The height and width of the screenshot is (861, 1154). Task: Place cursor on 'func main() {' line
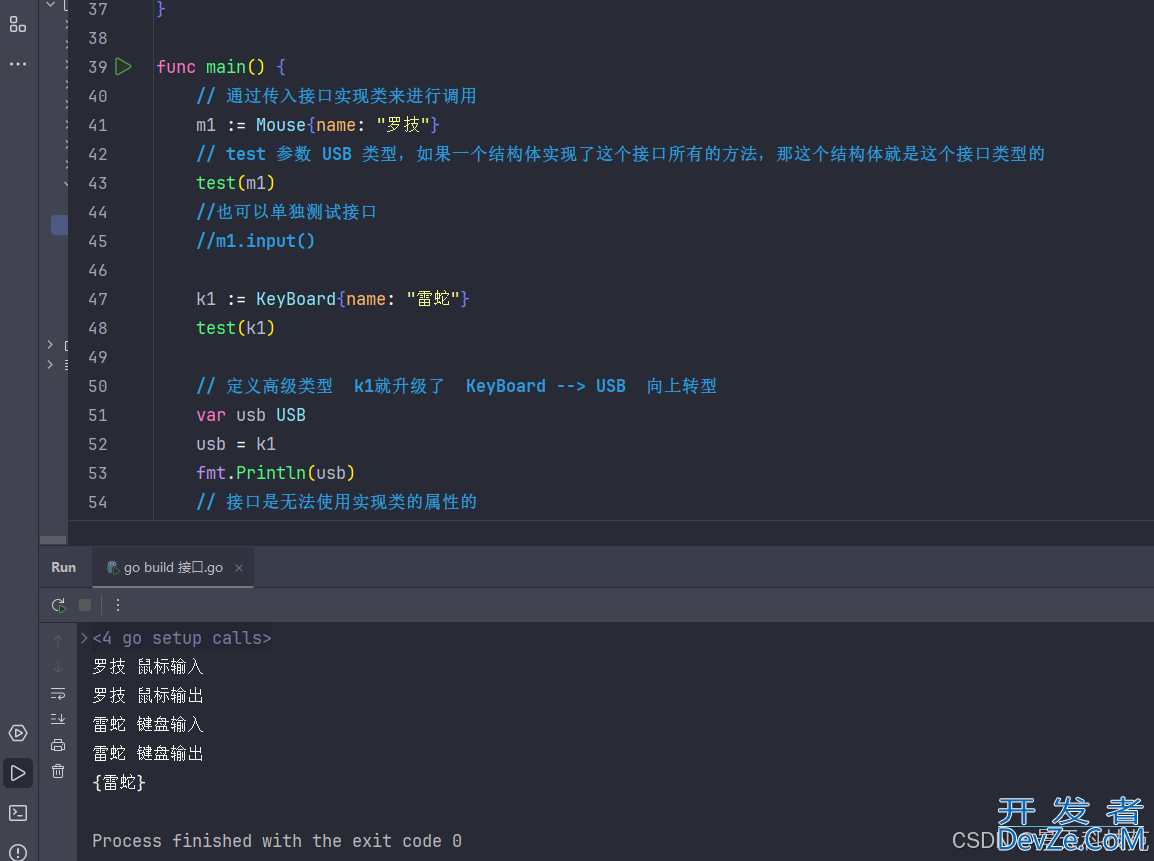[x=221, y=67]
